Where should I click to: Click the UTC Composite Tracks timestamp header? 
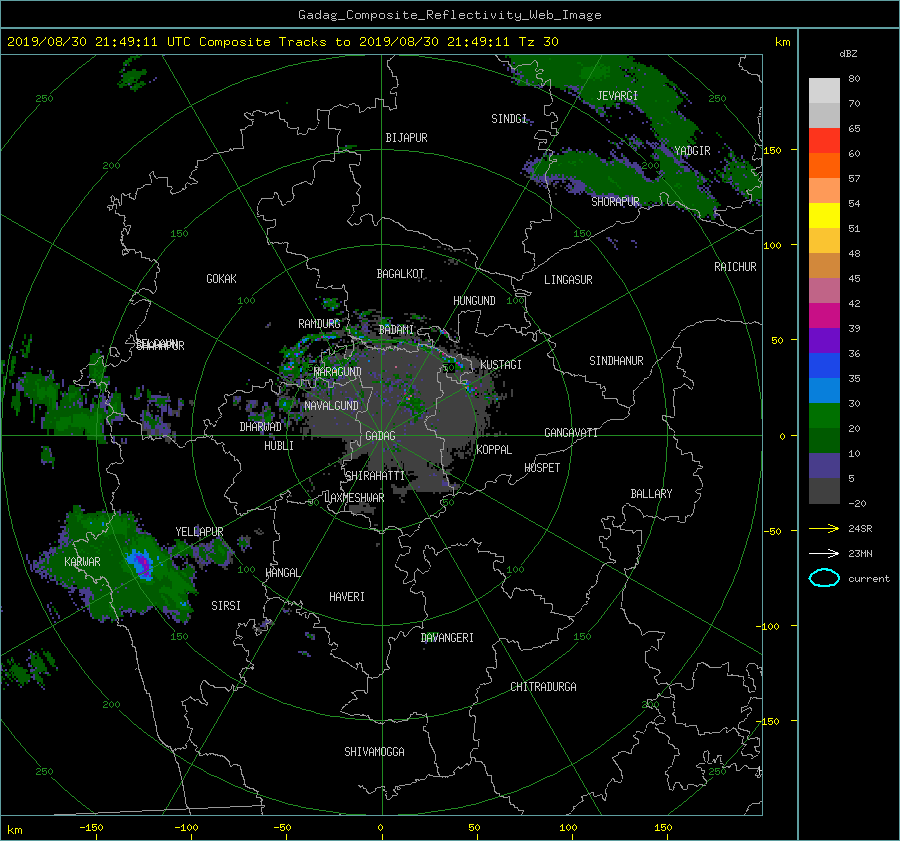282,42
